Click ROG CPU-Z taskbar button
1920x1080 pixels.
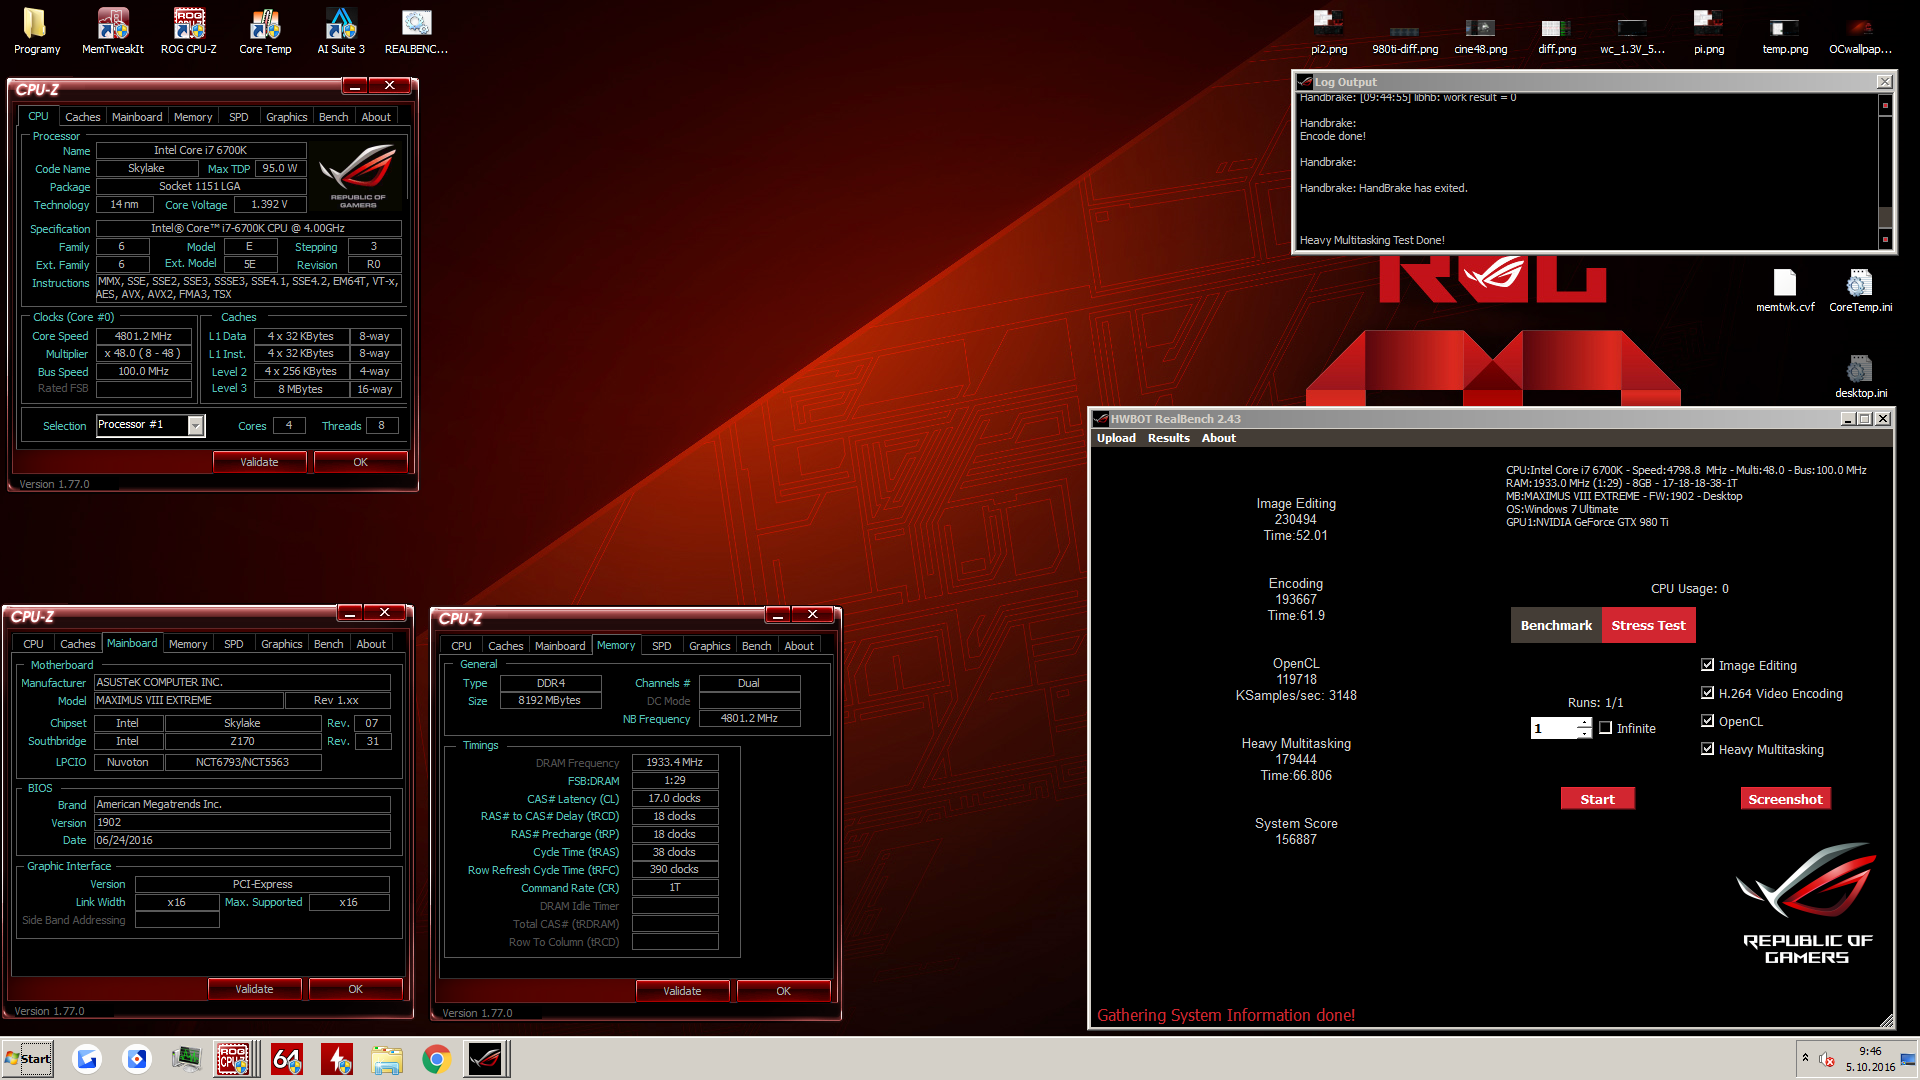pyautogui.click(x=233, y=1059)
